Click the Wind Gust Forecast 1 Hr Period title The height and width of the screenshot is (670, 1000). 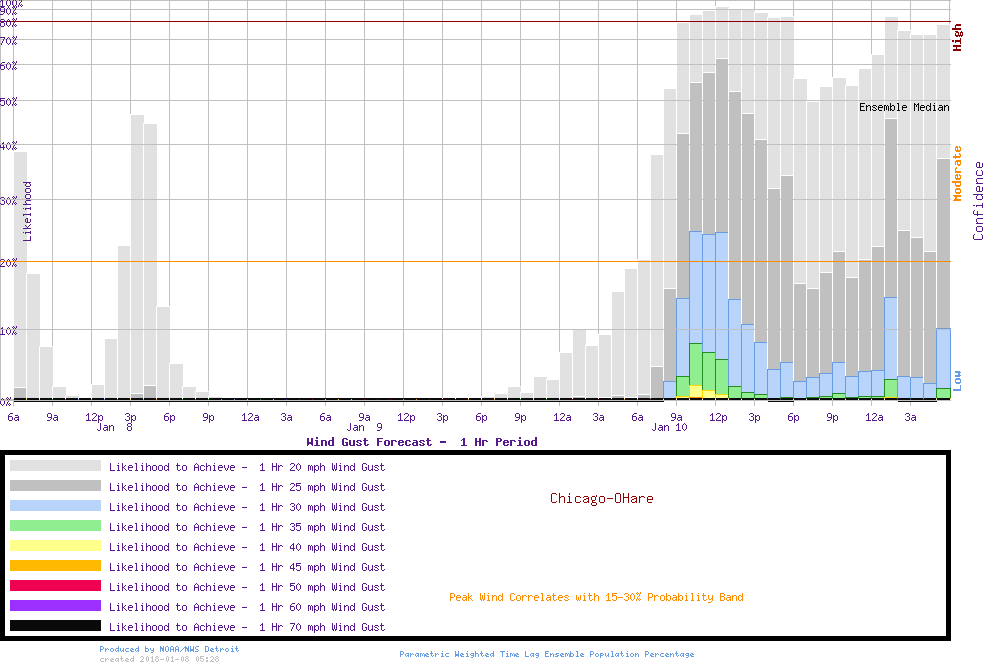point(421,442)
